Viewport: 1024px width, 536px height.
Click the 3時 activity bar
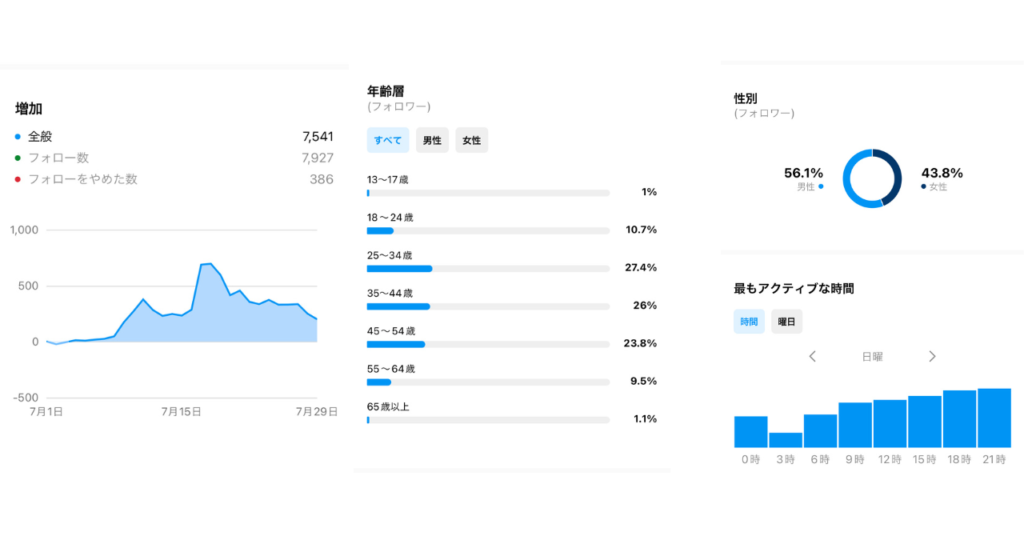pos(785,440)
